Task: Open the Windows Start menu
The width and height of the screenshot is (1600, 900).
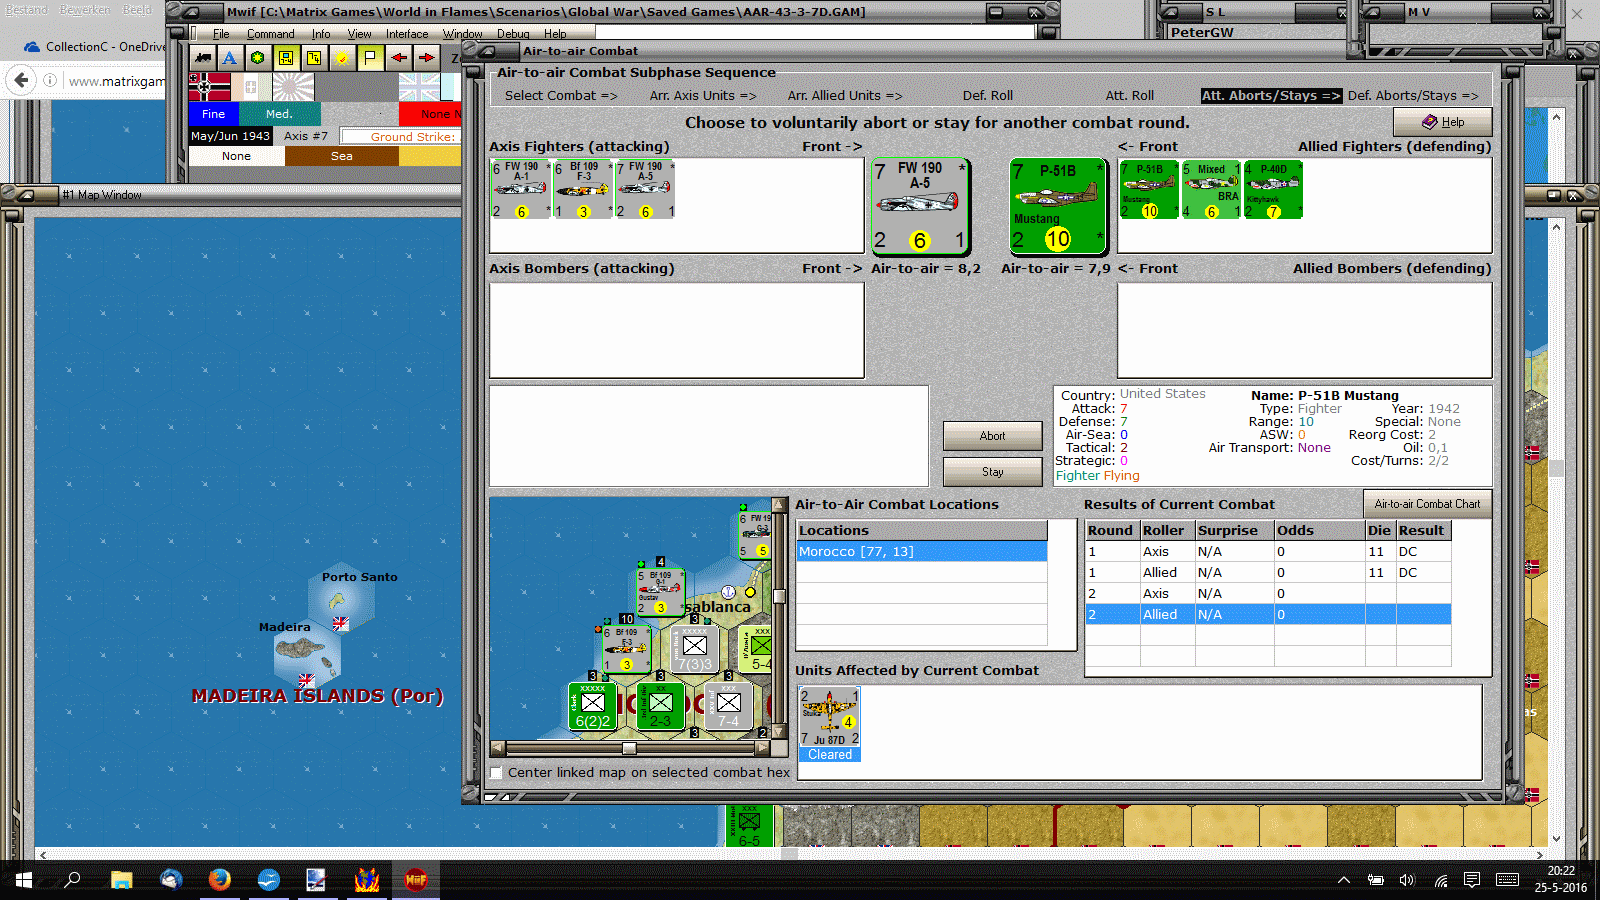Action: [23, 880]
